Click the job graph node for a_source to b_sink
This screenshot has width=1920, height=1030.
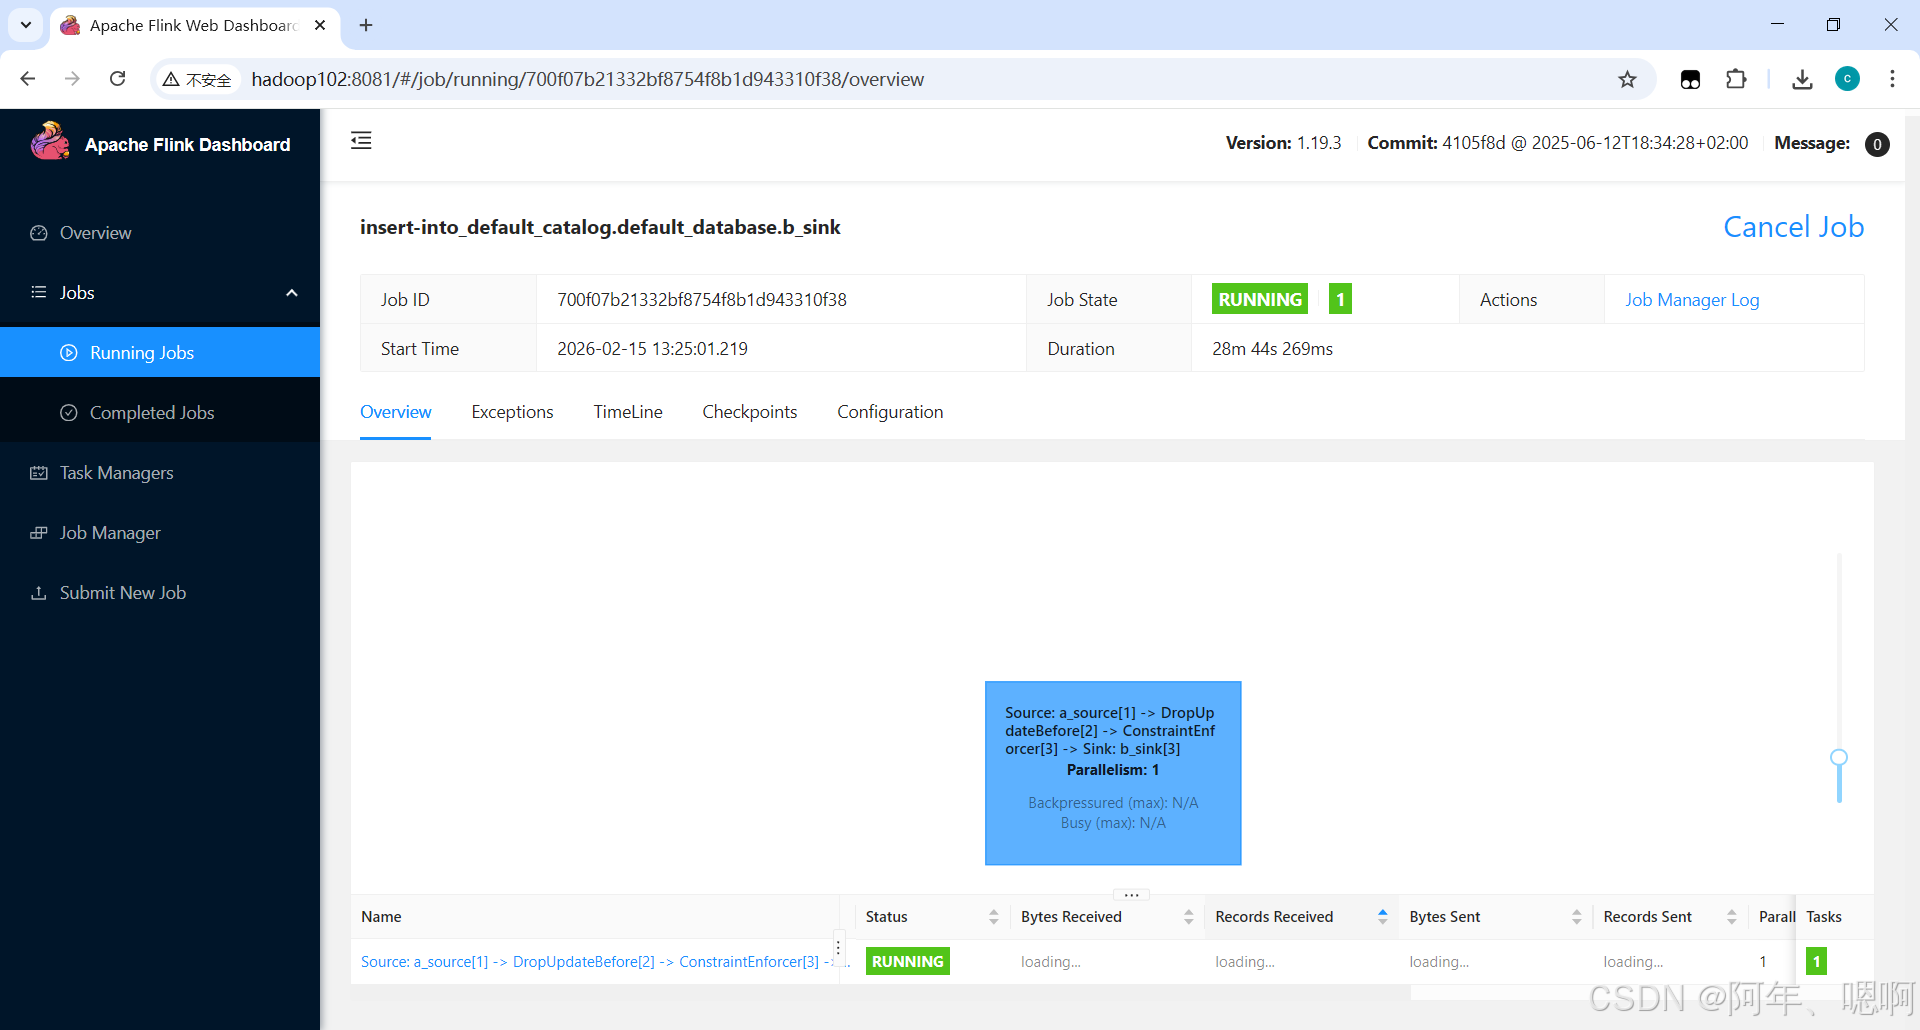pyautogui.click(x=1113, y=773)
